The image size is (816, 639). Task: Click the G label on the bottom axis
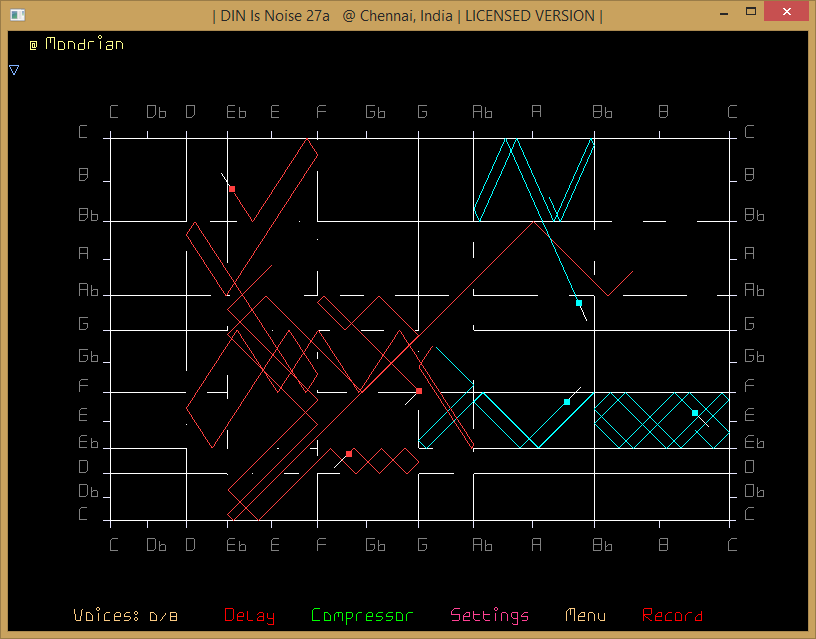click(x=423, y=545)
